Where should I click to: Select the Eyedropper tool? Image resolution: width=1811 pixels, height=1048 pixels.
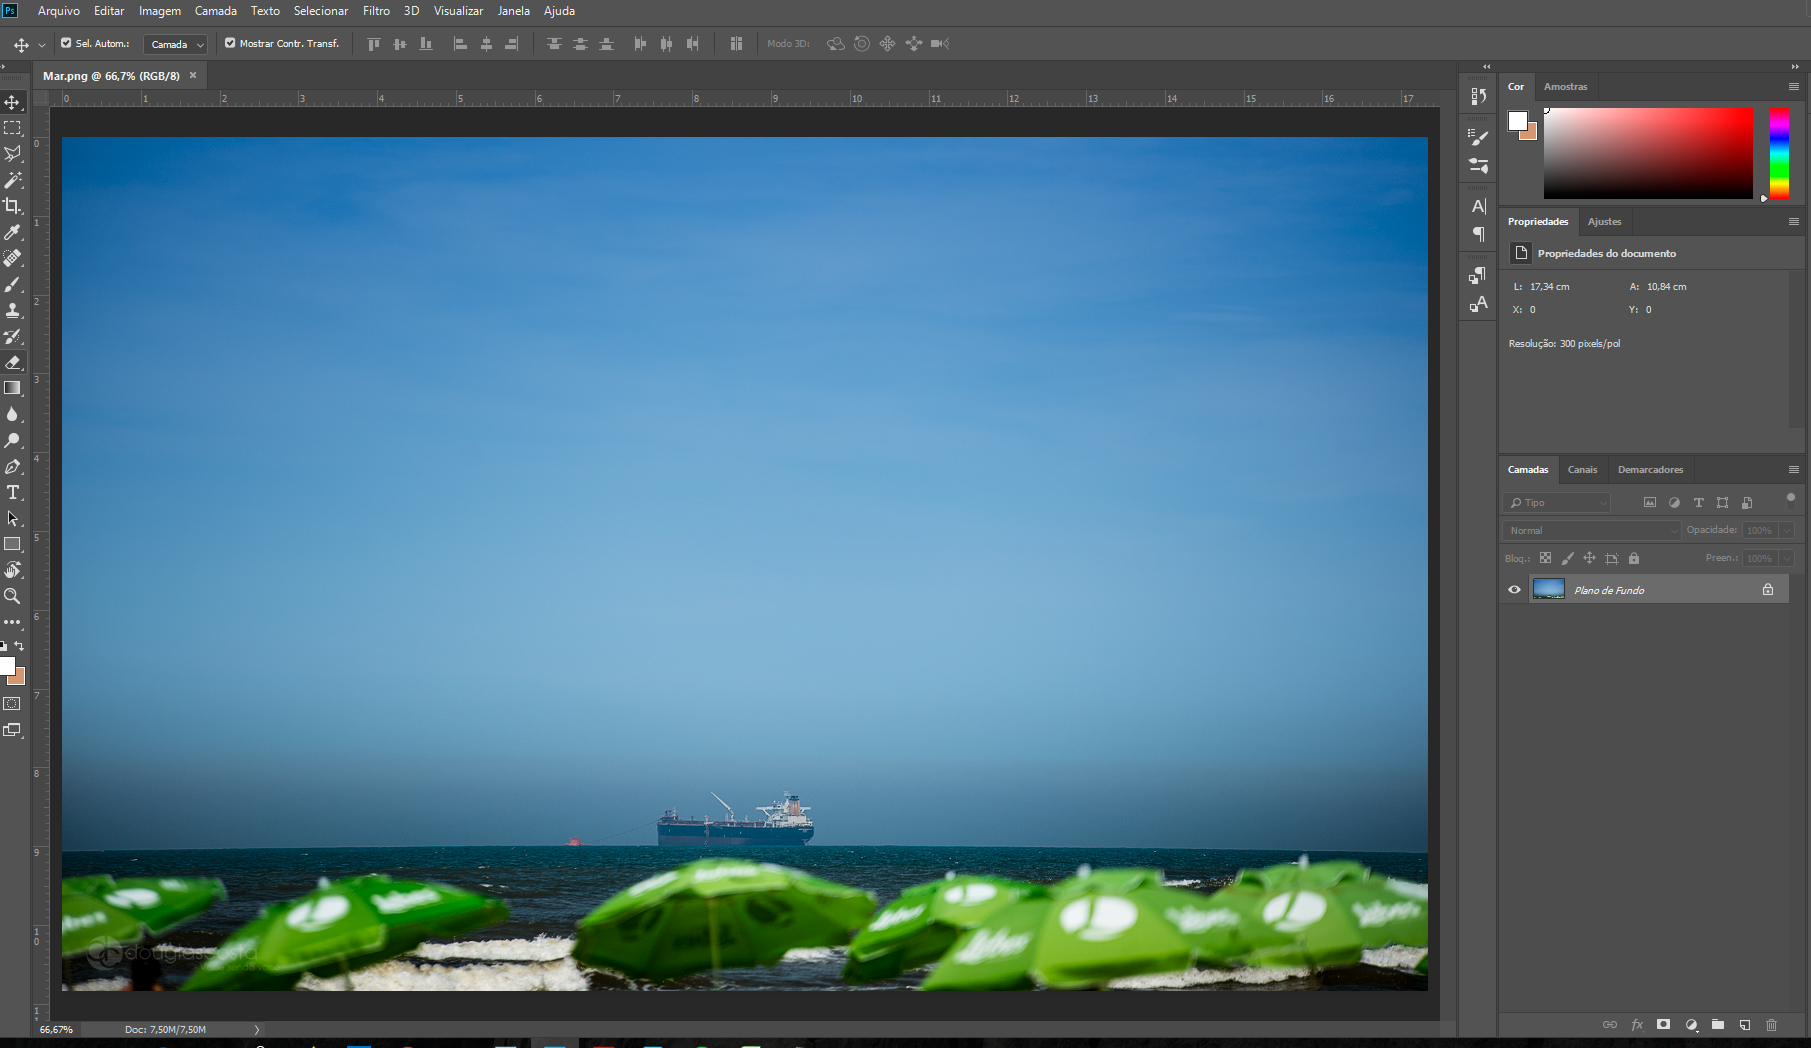[x=12, y=232]
